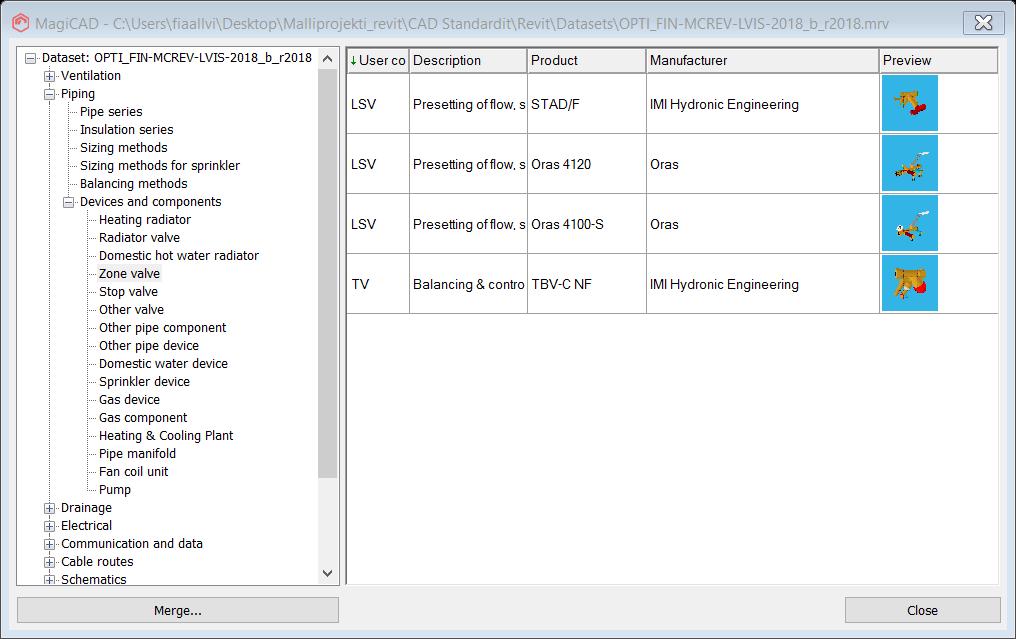
Task: Expand the Drainage branch
Action: click(49, 508)
